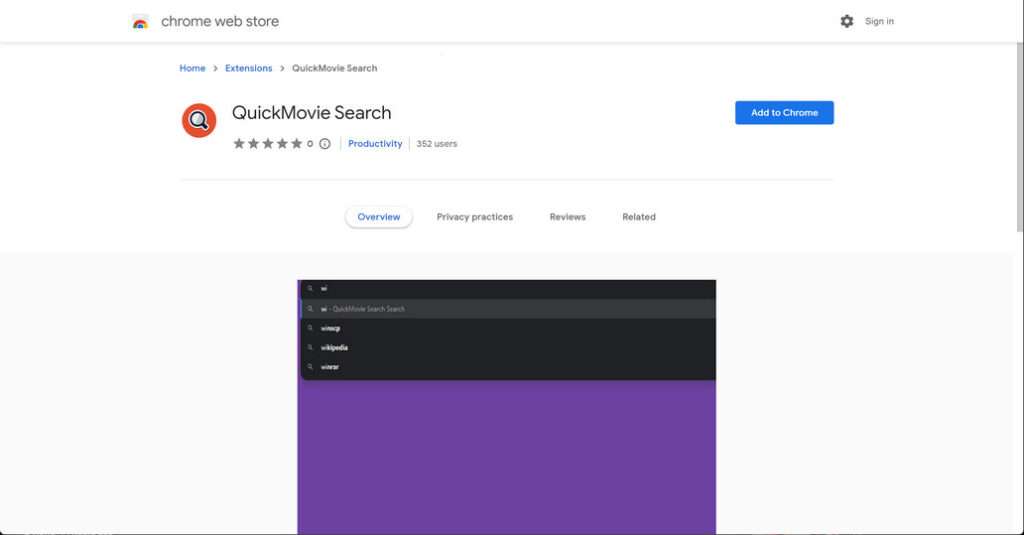Select the Overview tab

point(378,217)
